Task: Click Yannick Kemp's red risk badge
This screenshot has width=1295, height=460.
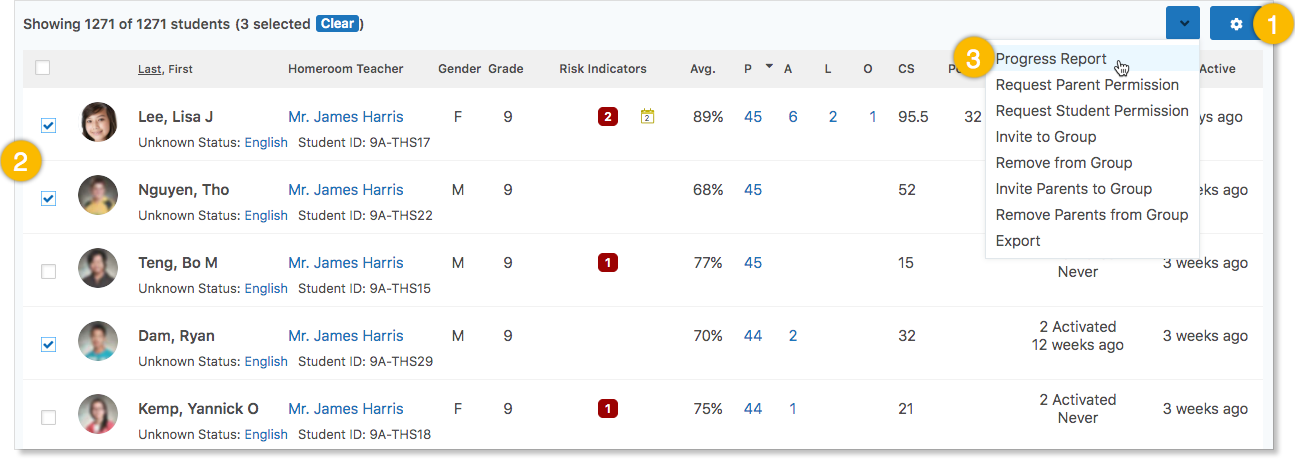Action: (607, 409)
